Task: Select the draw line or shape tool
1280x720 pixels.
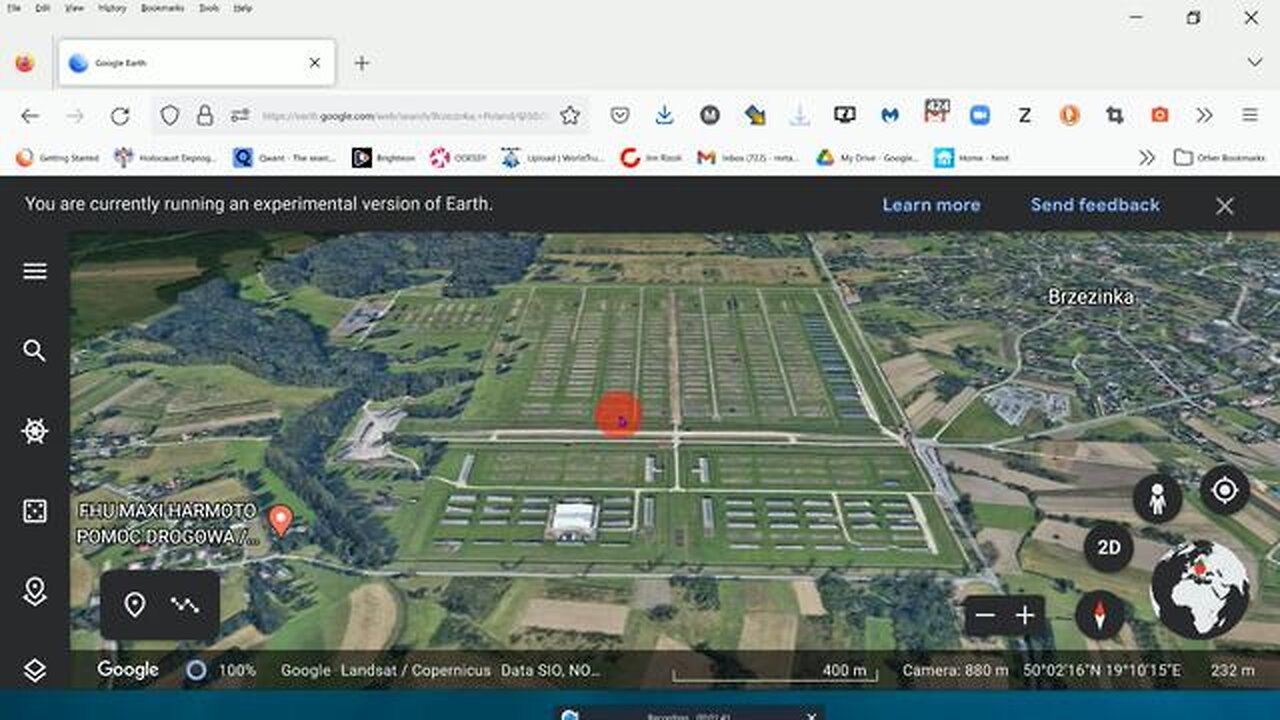Action: [185, 605]
